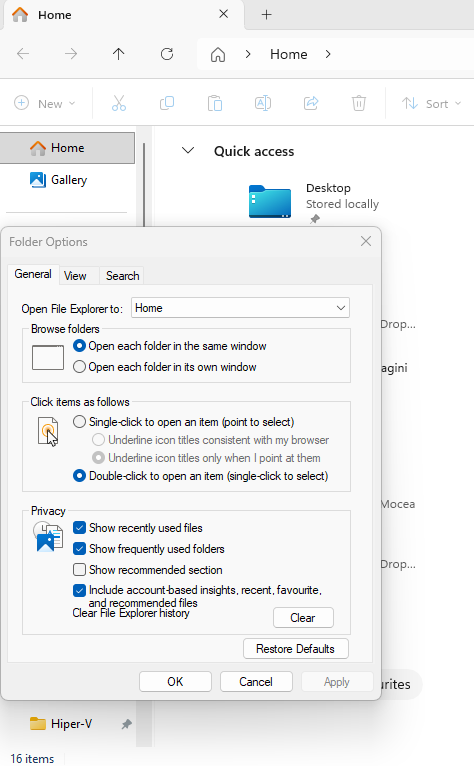Viewport: 474px width, 766px height.
Task: Click the '16 items' status text
Action: coord(32,759)
